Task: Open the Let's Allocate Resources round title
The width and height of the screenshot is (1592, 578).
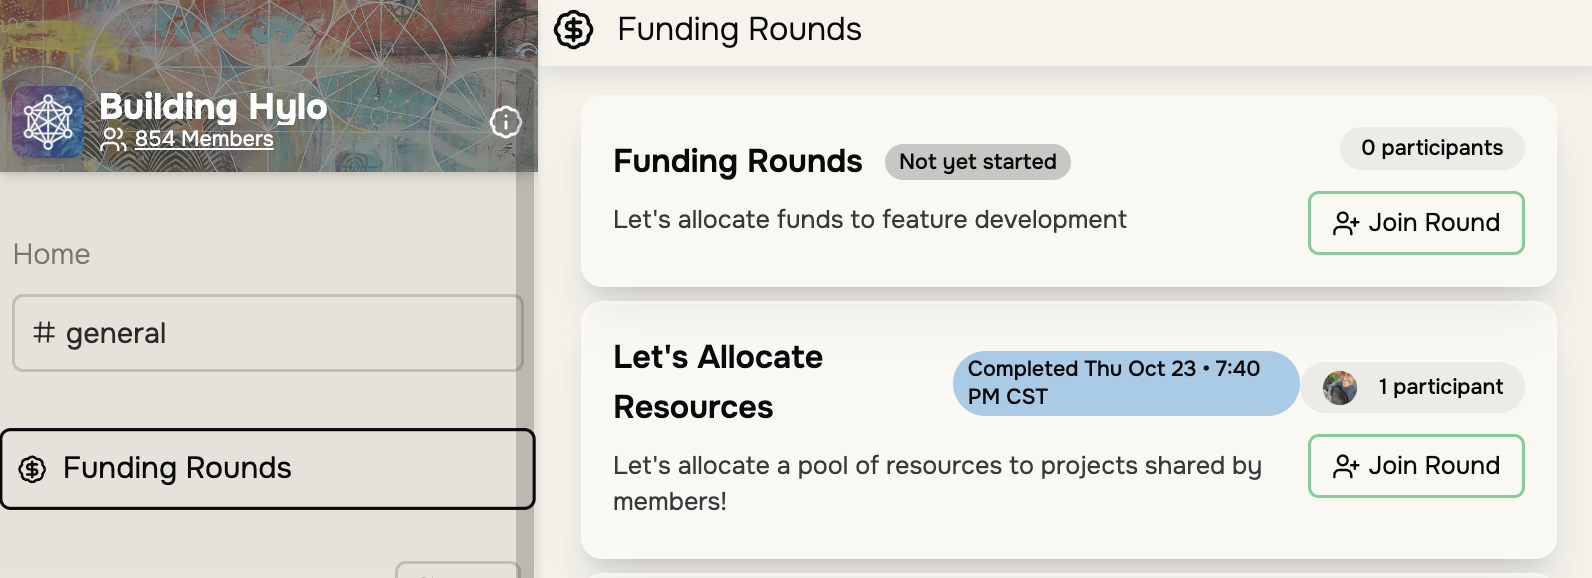Action: click(x=717, y=382)
